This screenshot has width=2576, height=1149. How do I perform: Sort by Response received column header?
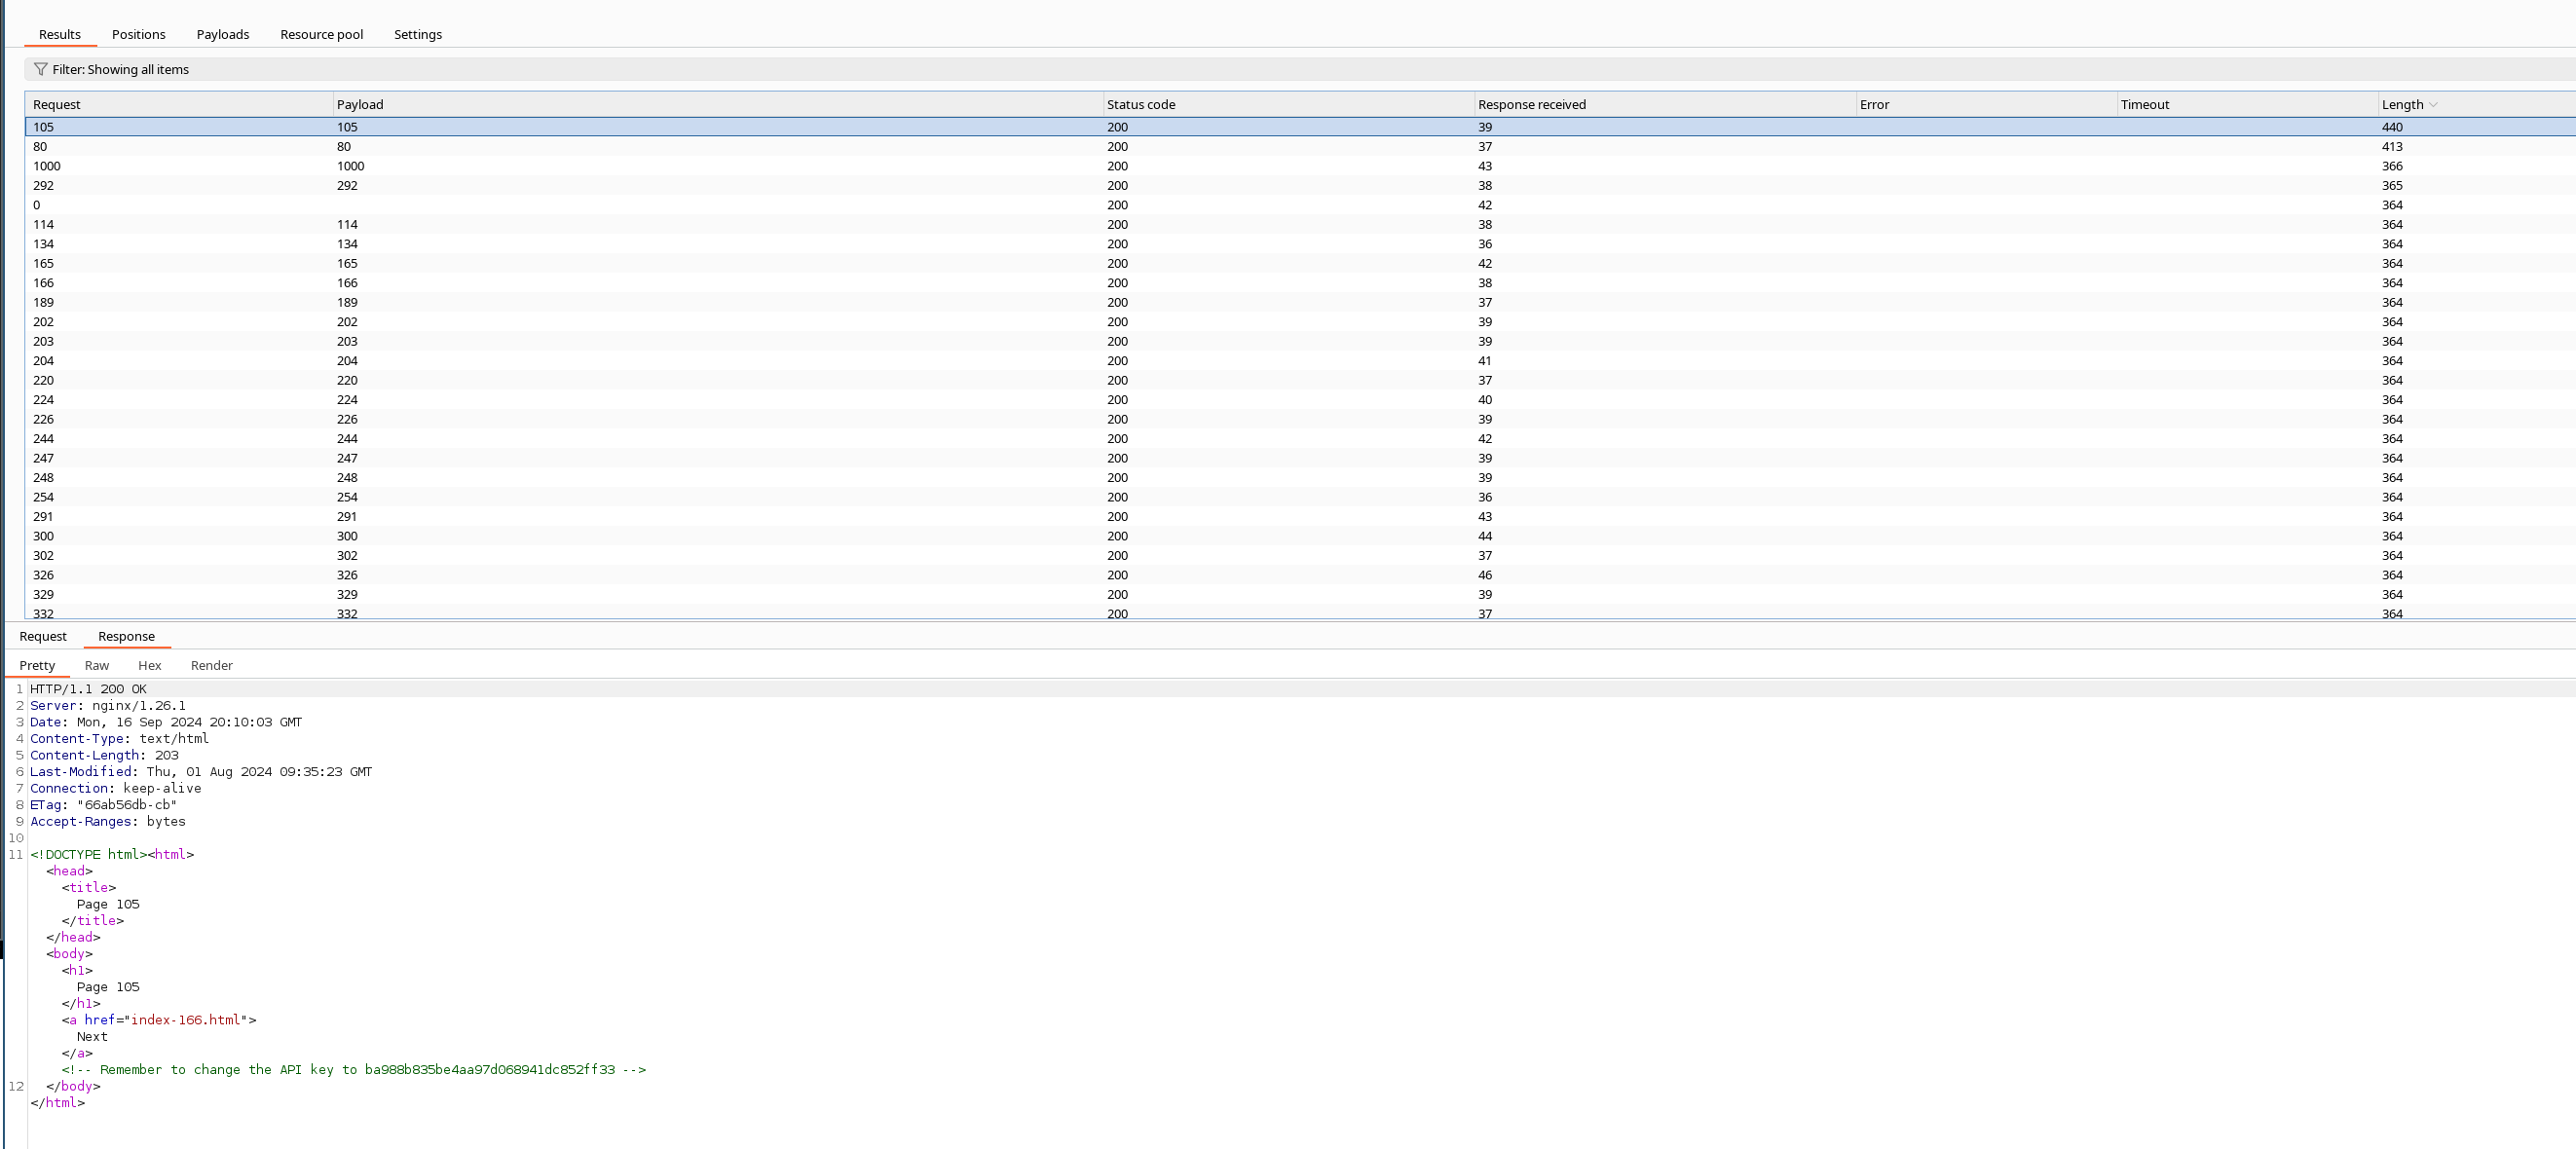click(x=1665, y=104)
